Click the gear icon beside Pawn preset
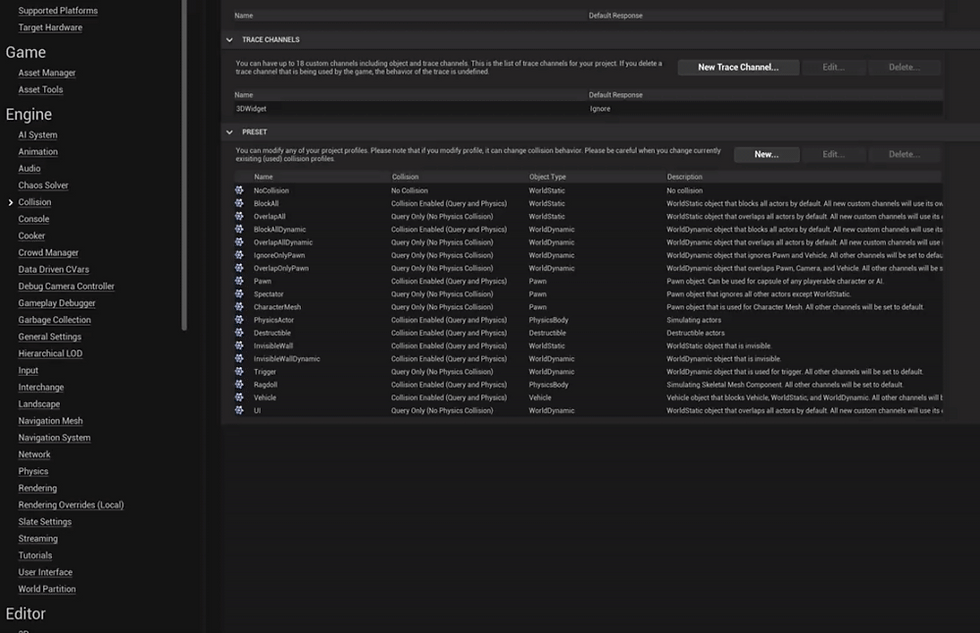Viewport: 980px width, 633px height. click(239, 281)
